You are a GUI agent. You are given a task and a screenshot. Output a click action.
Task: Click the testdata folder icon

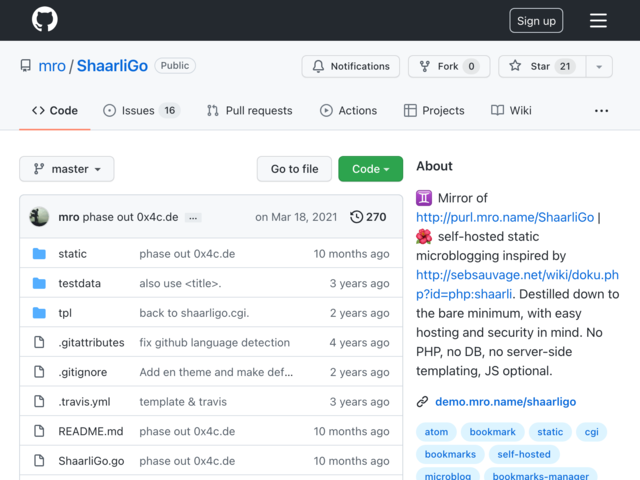tap(39, 283)
